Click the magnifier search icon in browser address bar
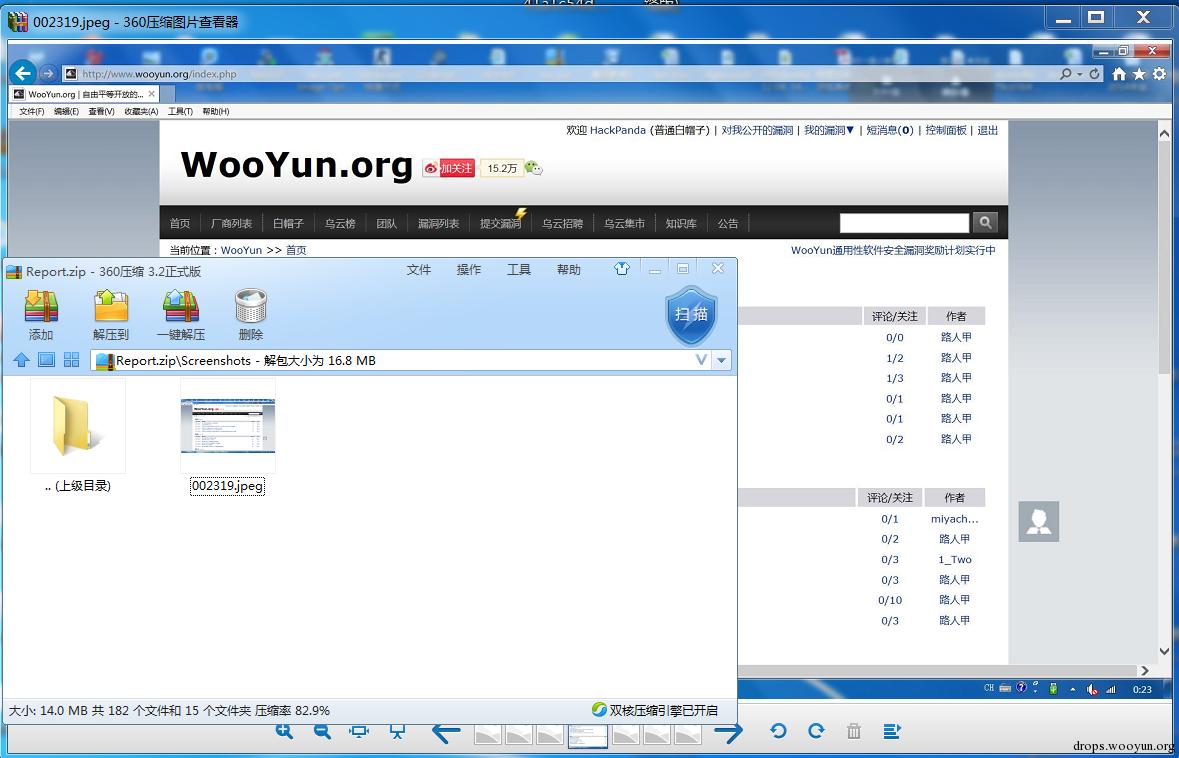This screenshot has height=758, width=1179. click(x=1065, y=74)
